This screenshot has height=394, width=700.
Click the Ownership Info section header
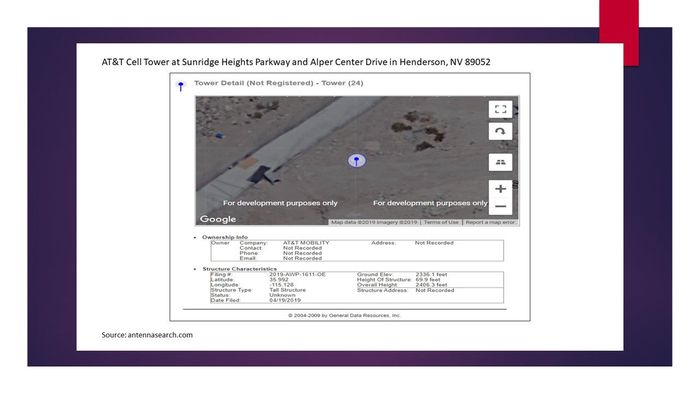tap(225, 237)
